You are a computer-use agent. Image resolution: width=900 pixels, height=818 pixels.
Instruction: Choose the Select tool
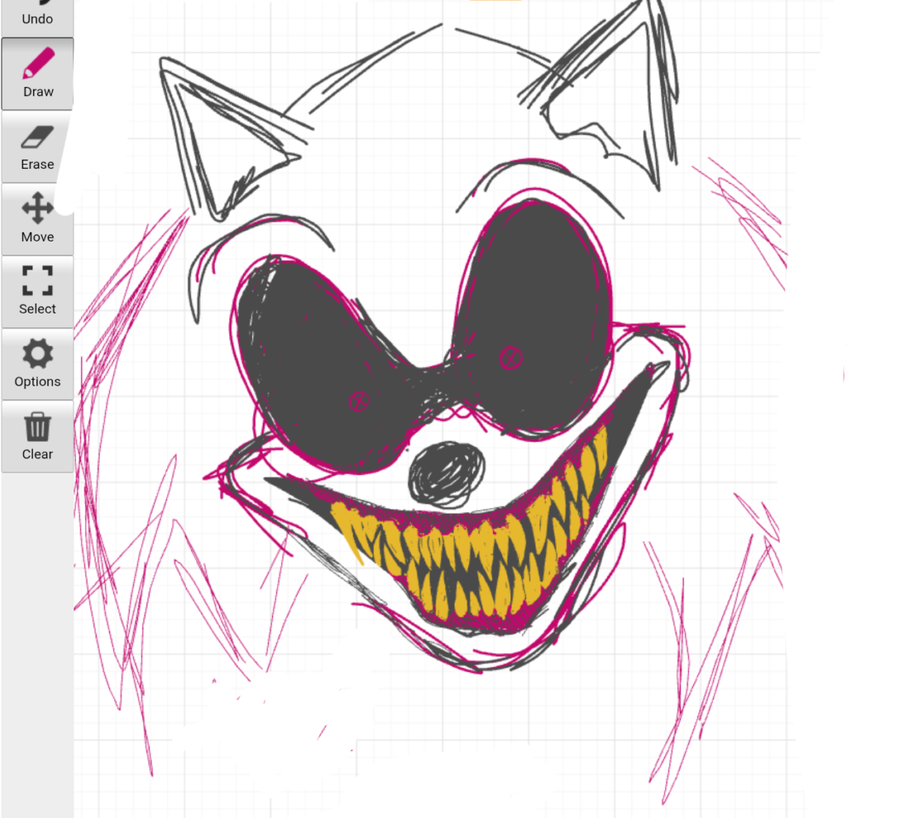(x=37, y=291)
